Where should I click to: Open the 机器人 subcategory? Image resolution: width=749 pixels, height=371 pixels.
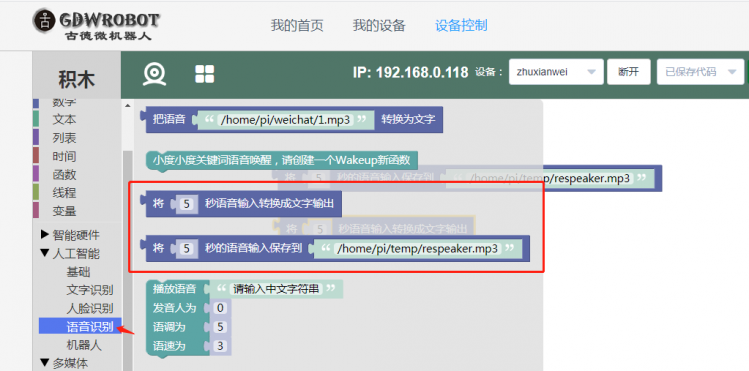tap(84, 345)
